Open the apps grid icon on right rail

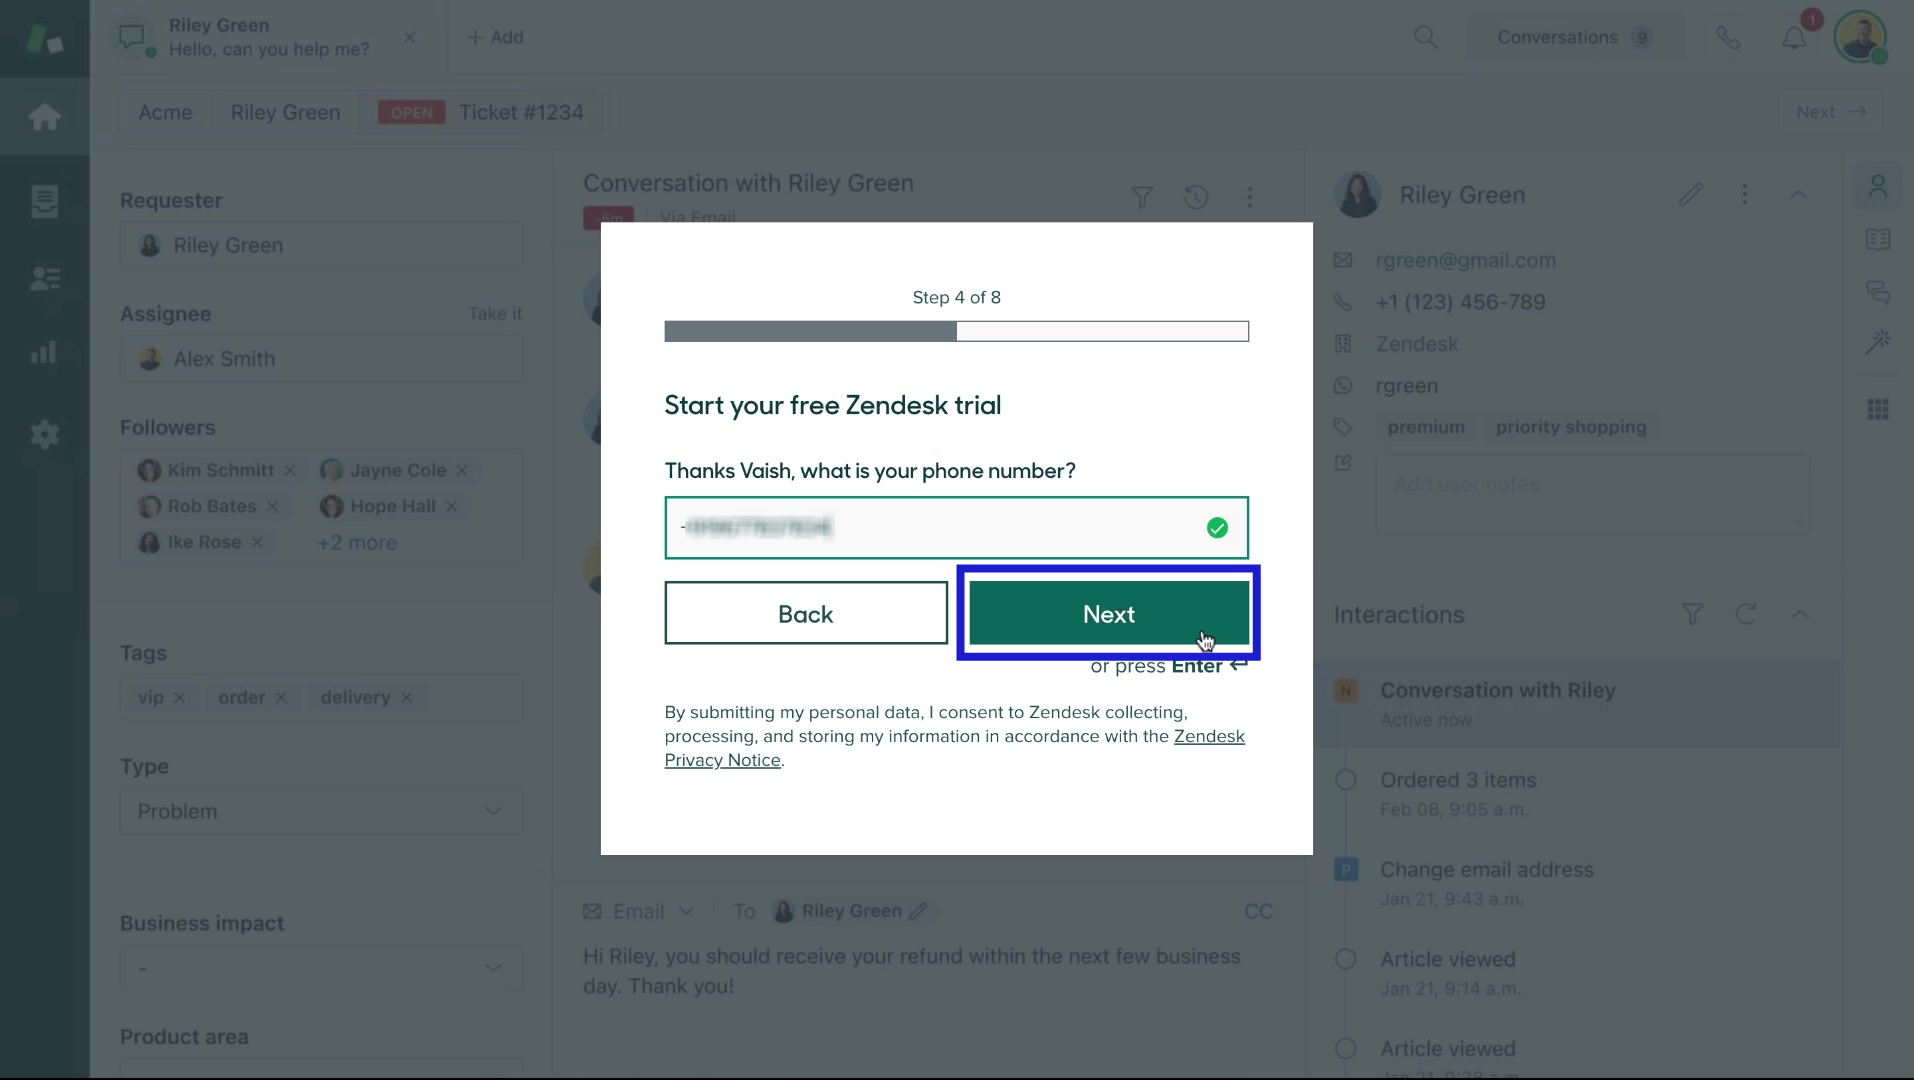click(x=1877, y=409)
